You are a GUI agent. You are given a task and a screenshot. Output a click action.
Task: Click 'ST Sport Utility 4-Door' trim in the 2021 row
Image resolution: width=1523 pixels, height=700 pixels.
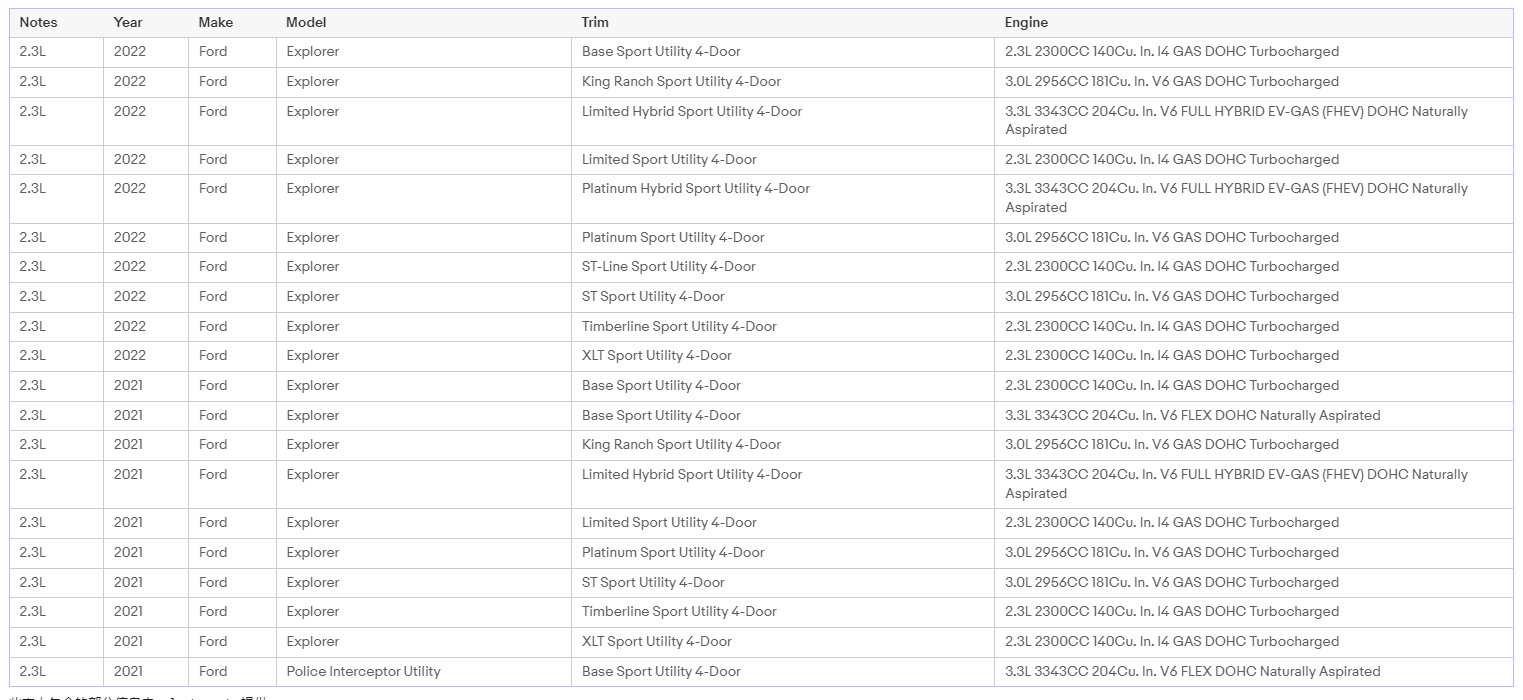(653, 582)
